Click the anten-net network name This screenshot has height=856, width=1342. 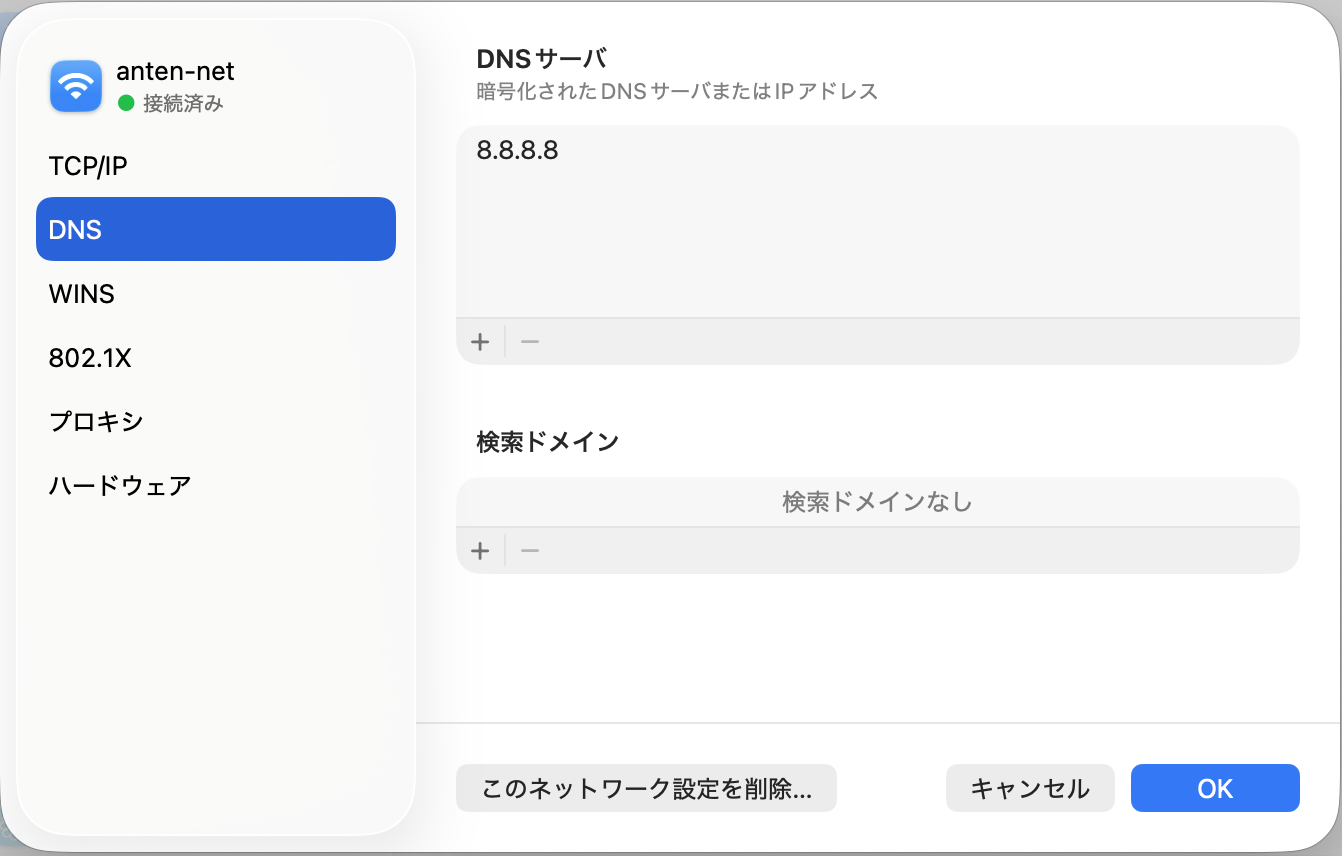(x=176, y=72)
